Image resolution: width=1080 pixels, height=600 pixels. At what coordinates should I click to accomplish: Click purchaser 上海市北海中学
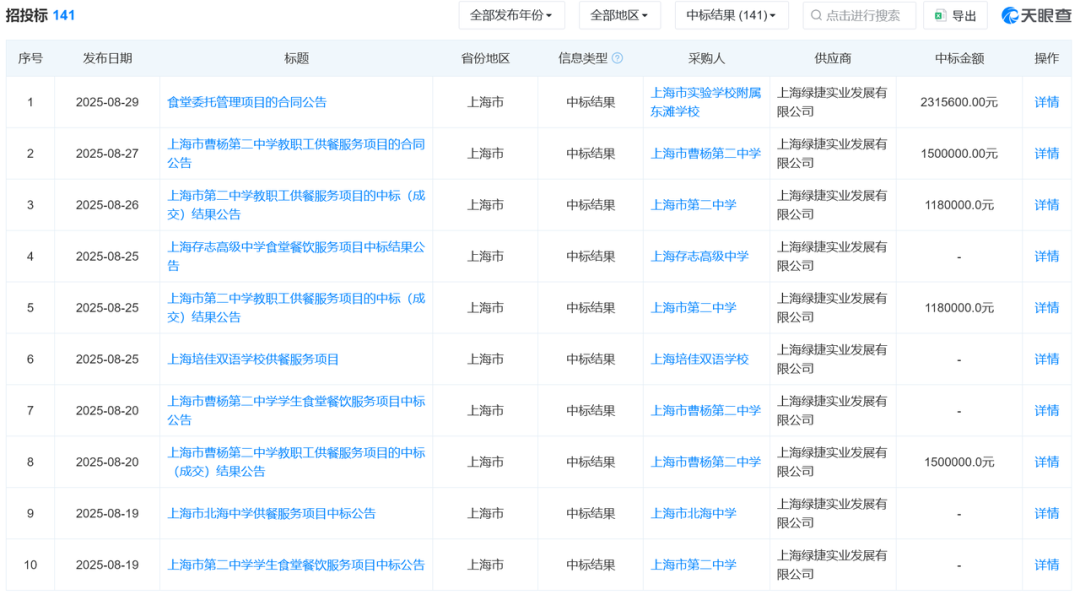tap(693, 513)
